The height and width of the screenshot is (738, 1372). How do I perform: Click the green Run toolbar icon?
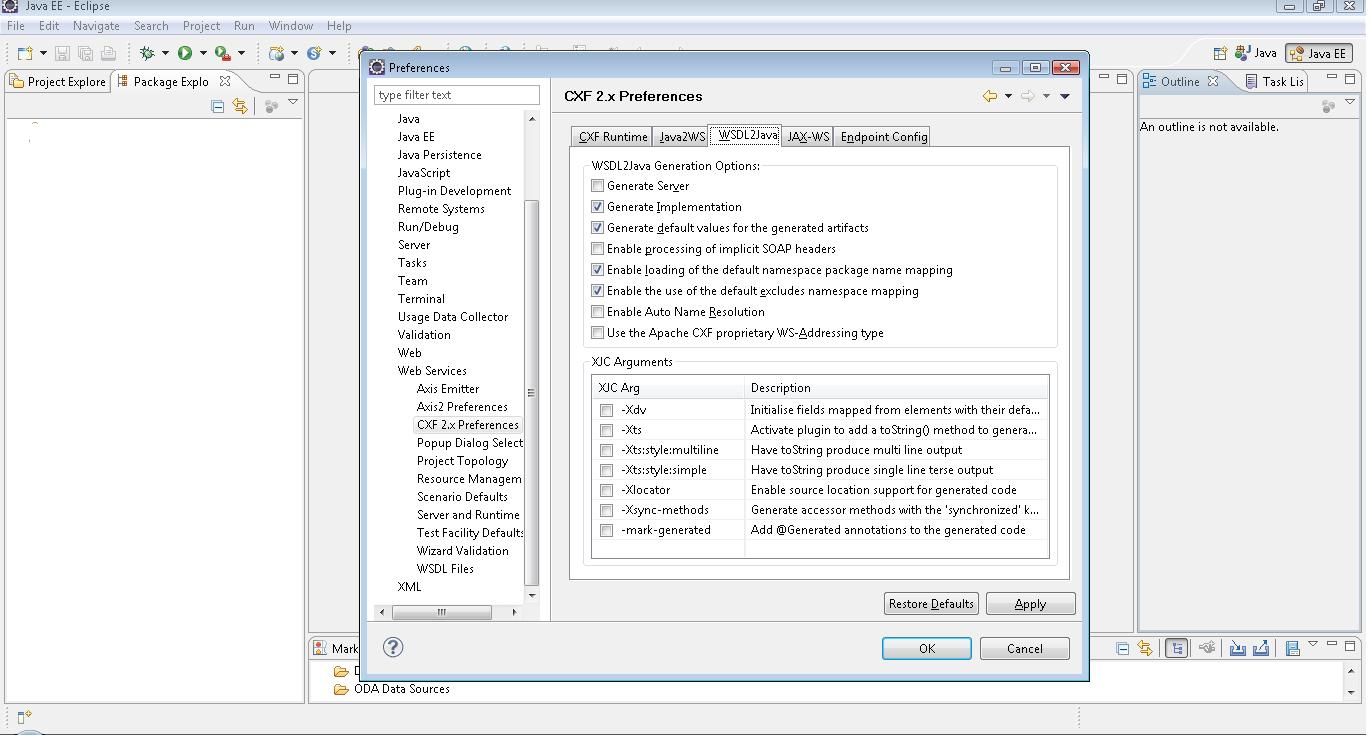coord(185,53)
